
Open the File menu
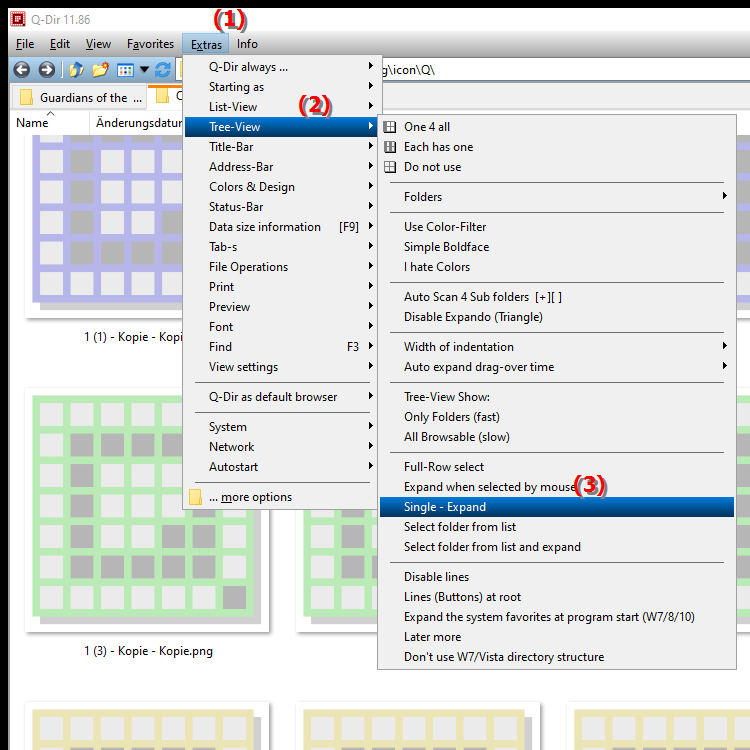coord(25,44)
